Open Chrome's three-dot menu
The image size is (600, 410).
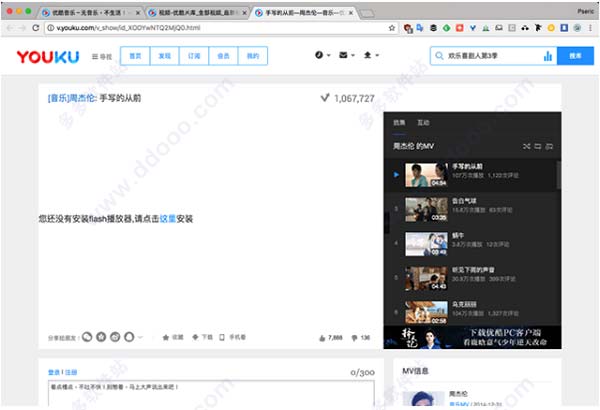(590, 28)
